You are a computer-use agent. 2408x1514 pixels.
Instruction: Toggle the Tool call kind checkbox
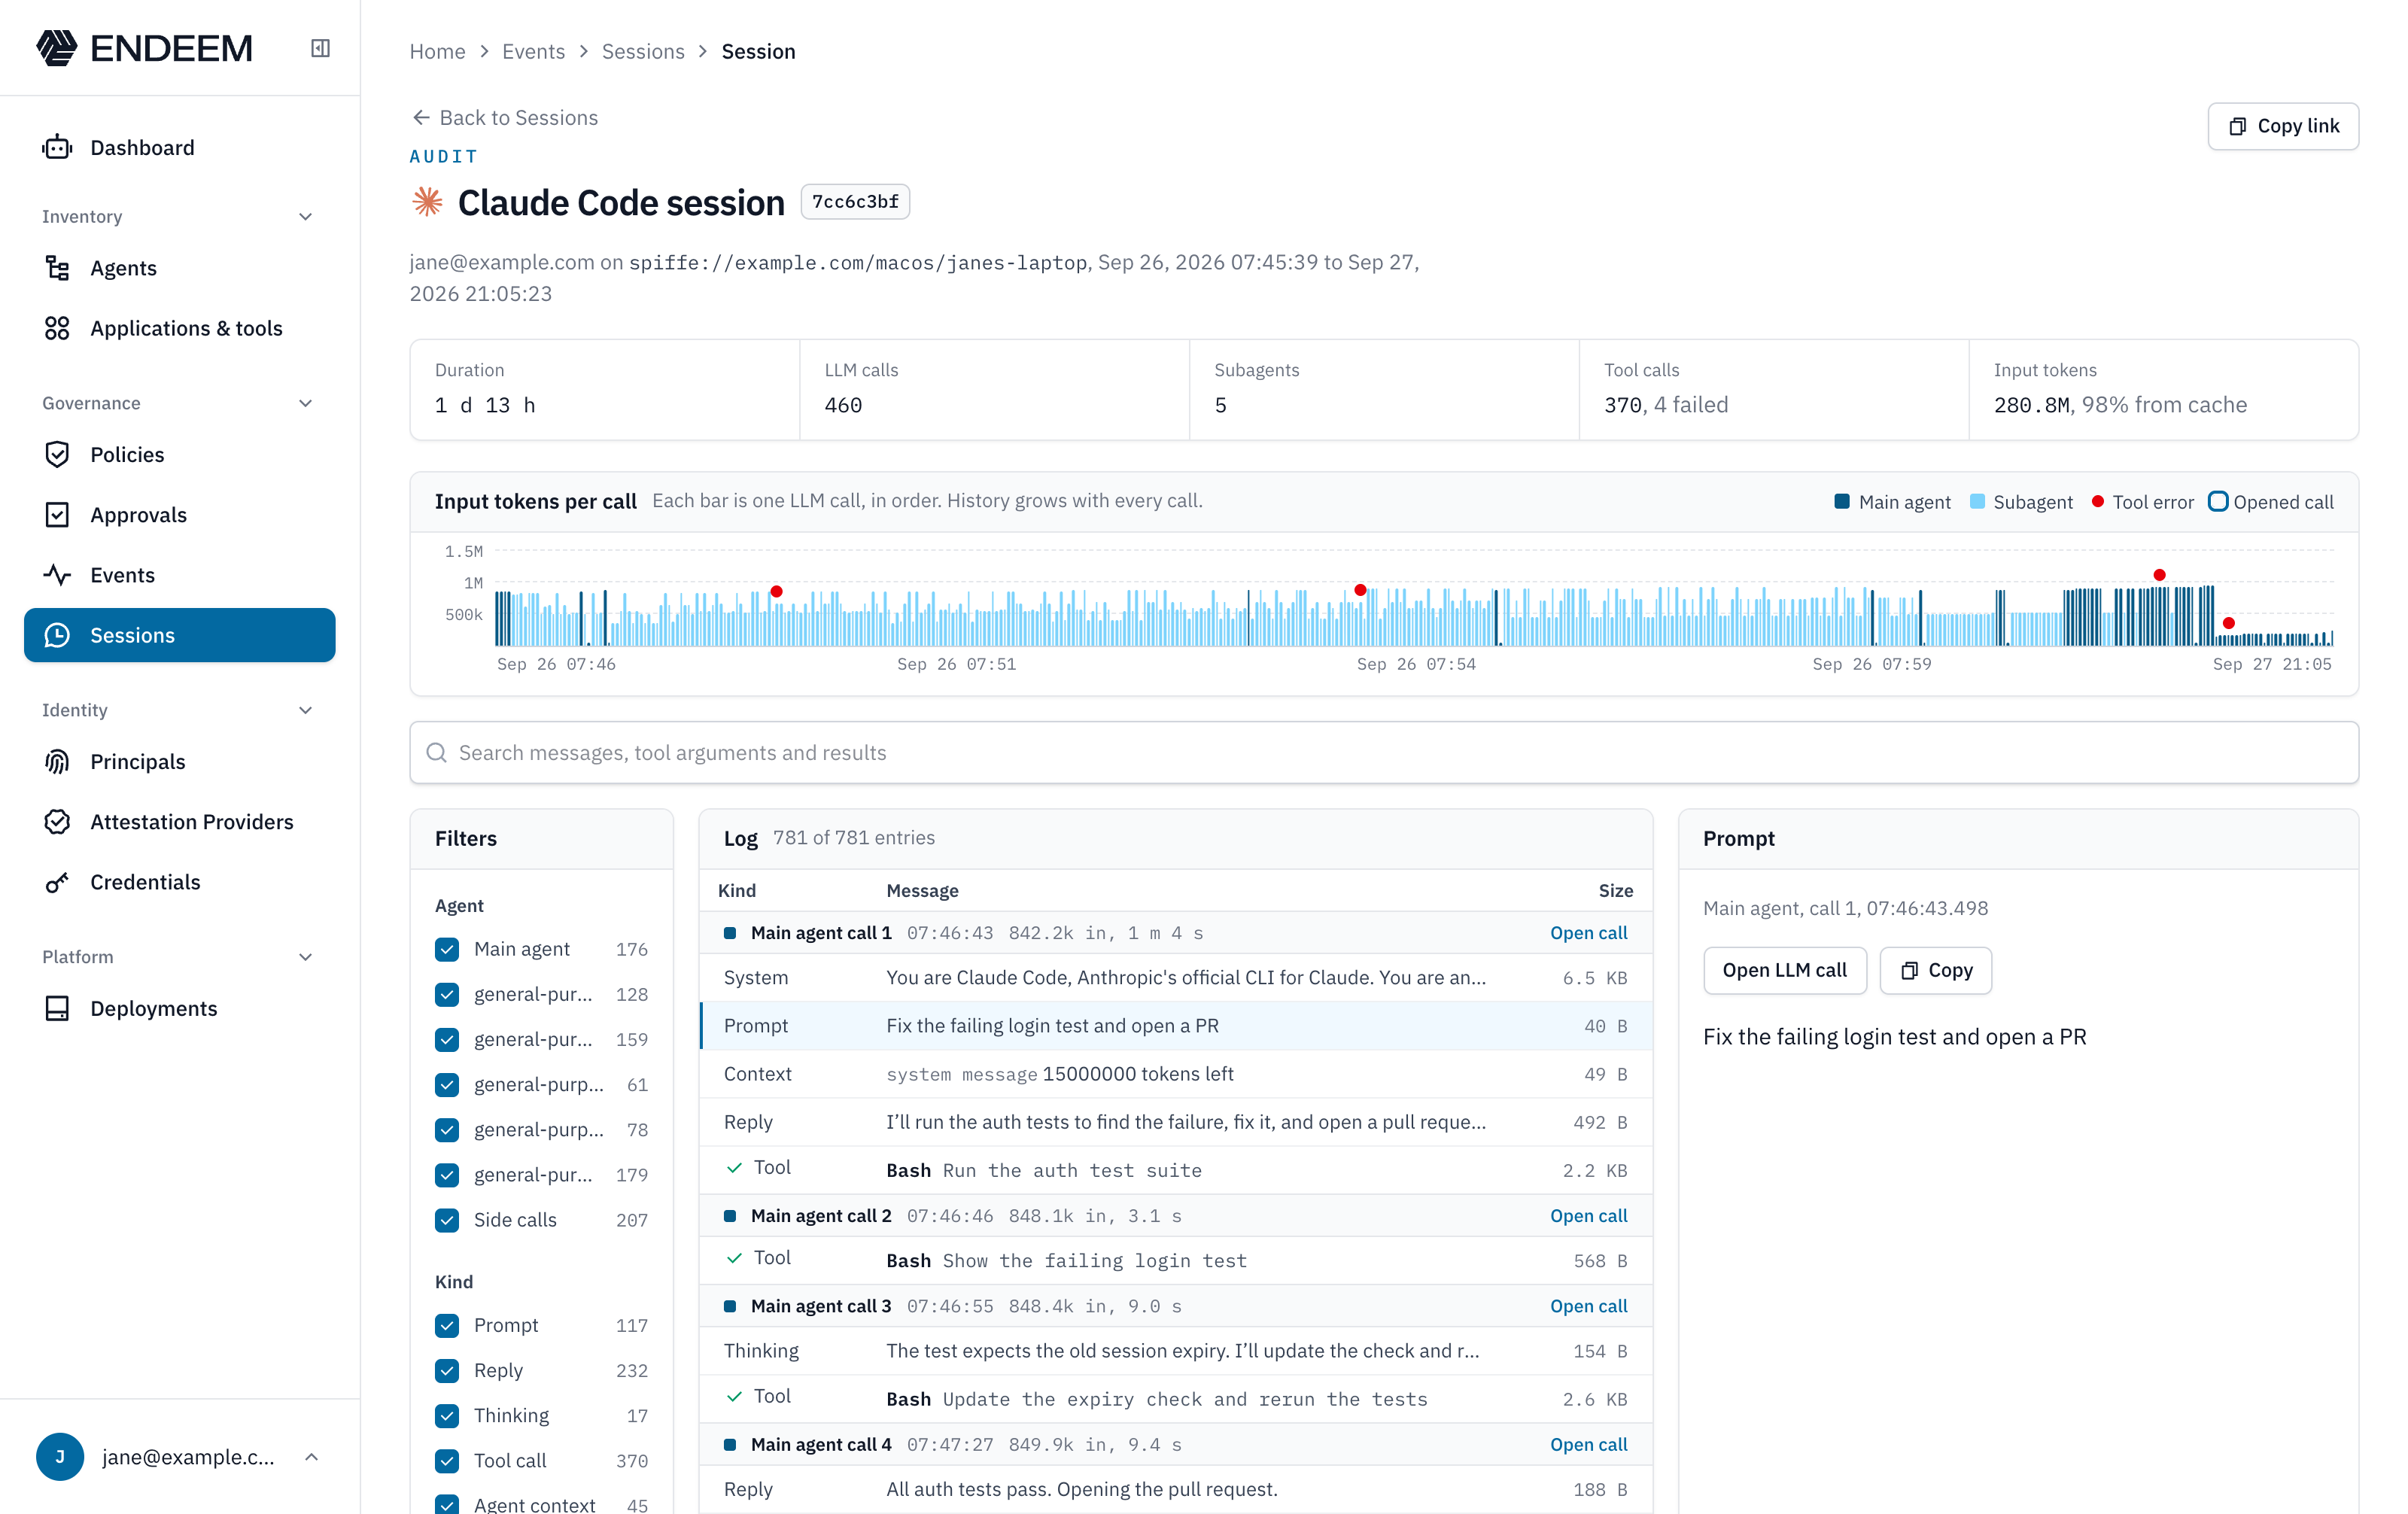tap(447, 1460)
